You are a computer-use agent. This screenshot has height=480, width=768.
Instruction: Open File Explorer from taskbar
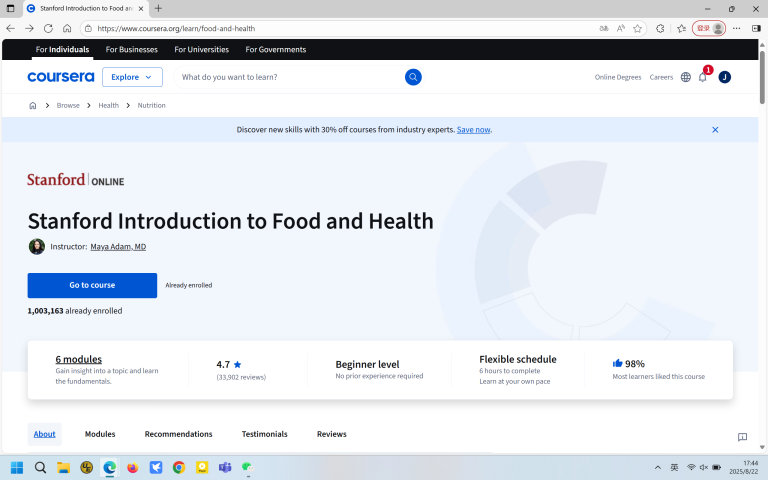coord(63,468)
